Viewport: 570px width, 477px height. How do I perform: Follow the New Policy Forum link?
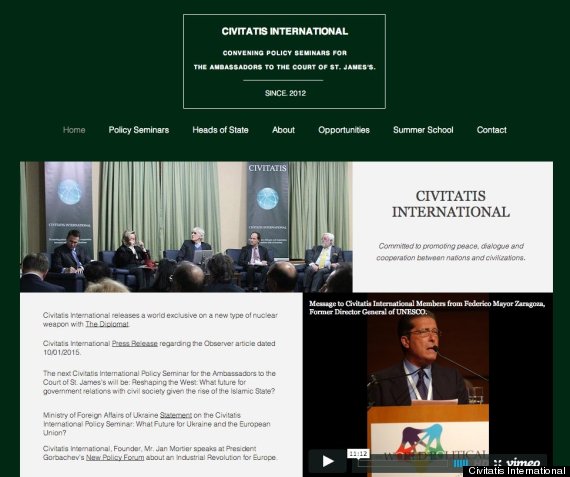click(115, 457)
